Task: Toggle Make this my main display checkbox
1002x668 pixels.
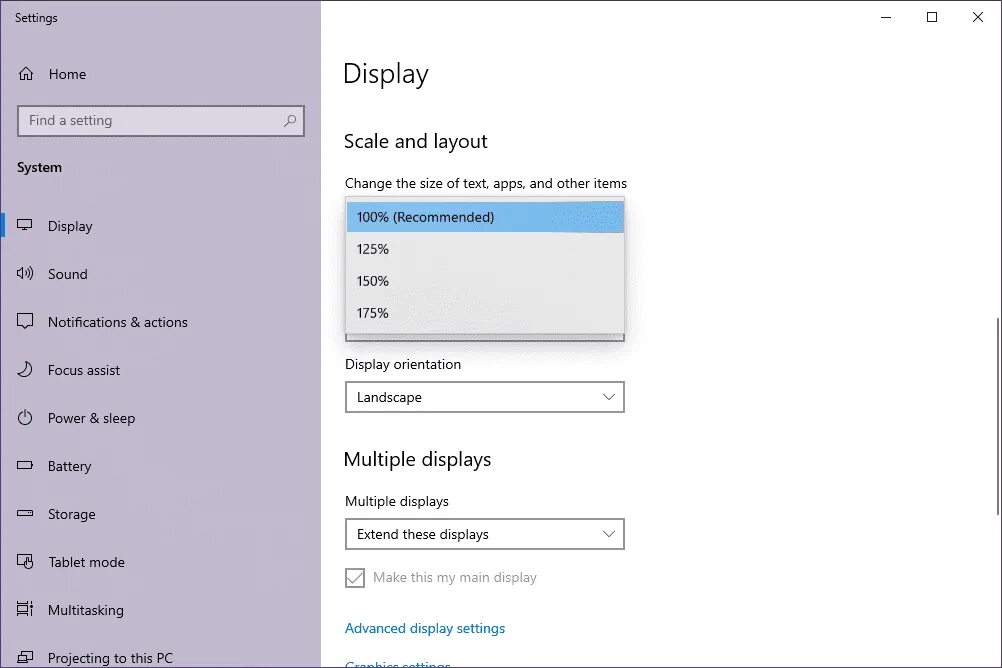Action: pos(355,577)
